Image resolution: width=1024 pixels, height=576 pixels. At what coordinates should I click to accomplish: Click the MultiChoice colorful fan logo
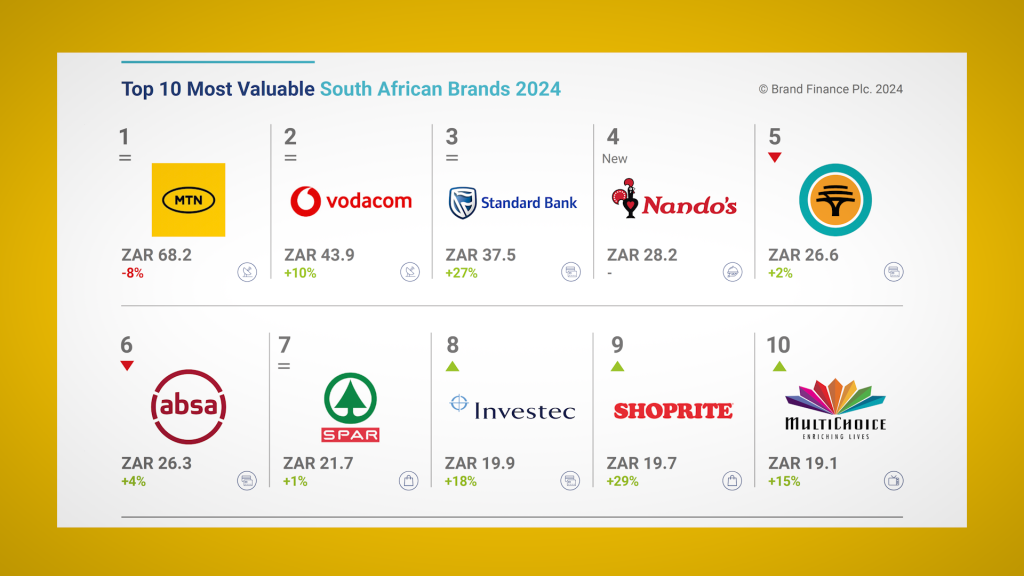(x=835, y=408)
